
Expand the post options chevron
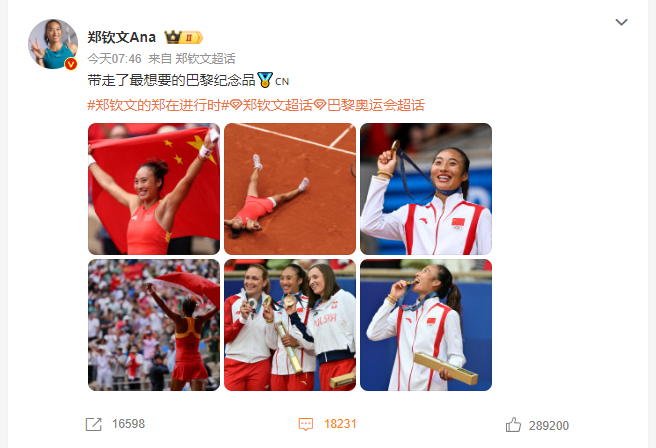[621, 22]
